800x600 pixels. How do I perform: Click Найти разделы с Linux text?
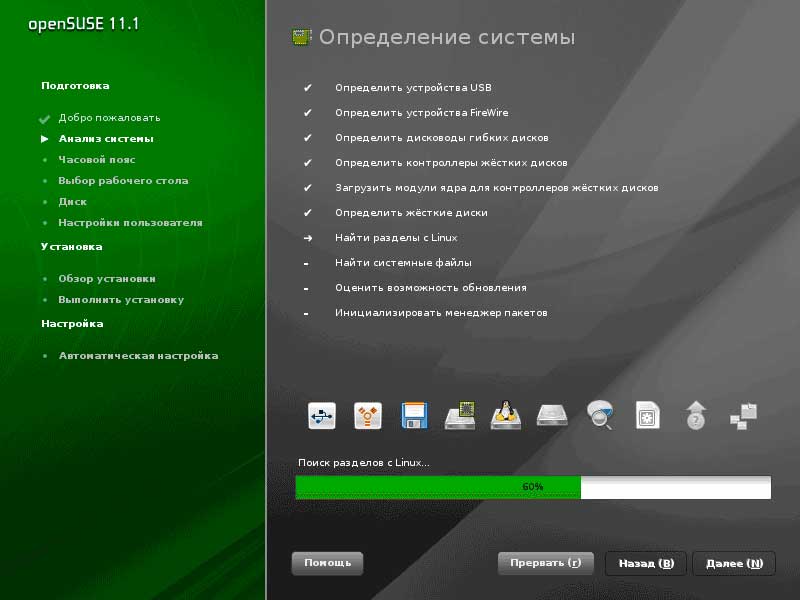tap(396, 238)
